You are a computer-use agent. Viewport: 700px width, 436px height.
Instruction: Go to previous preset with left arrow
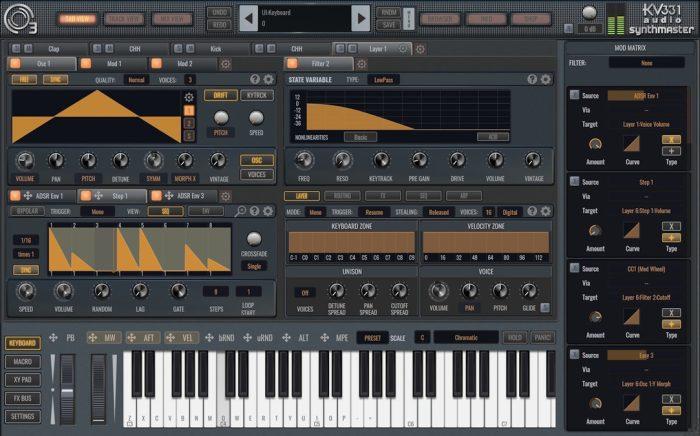(x=249, y=19)
